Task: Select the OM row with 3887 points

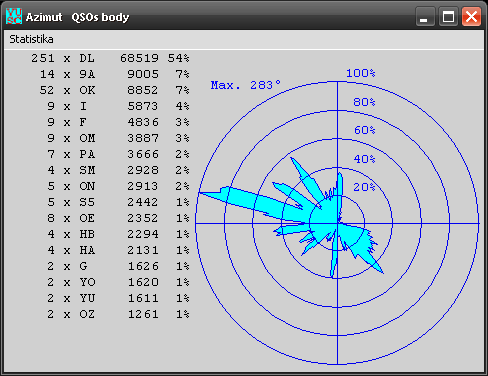Action: (x=118, y=138)
